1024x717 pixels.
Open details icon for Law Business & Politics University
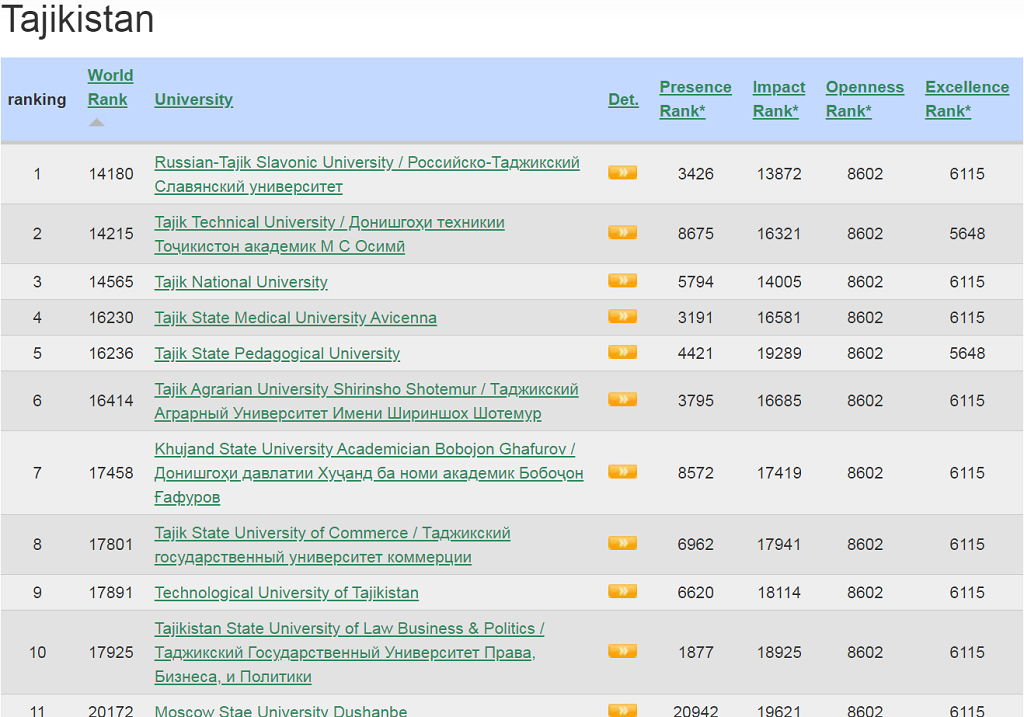pos(622,652)
